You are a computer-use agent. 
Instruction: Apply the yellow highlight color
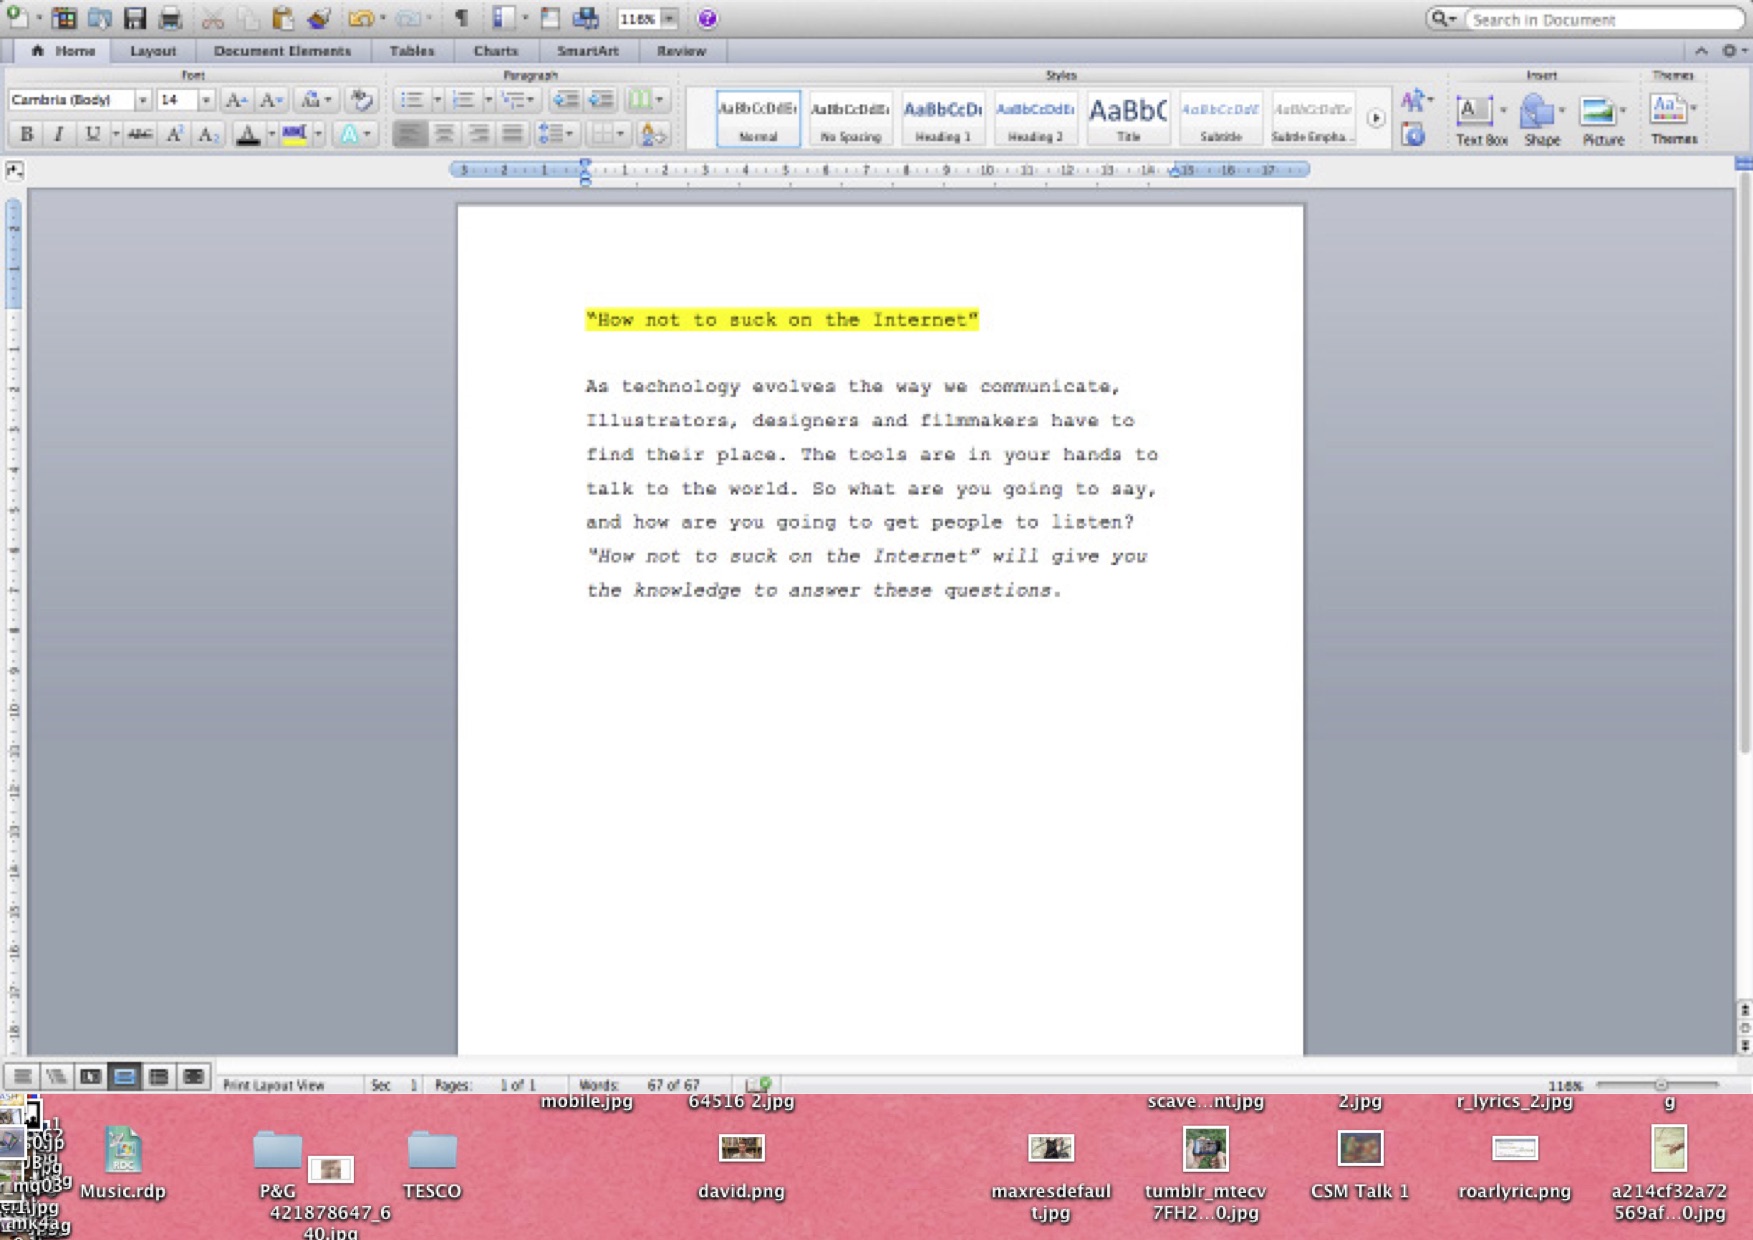pos(294,134)
